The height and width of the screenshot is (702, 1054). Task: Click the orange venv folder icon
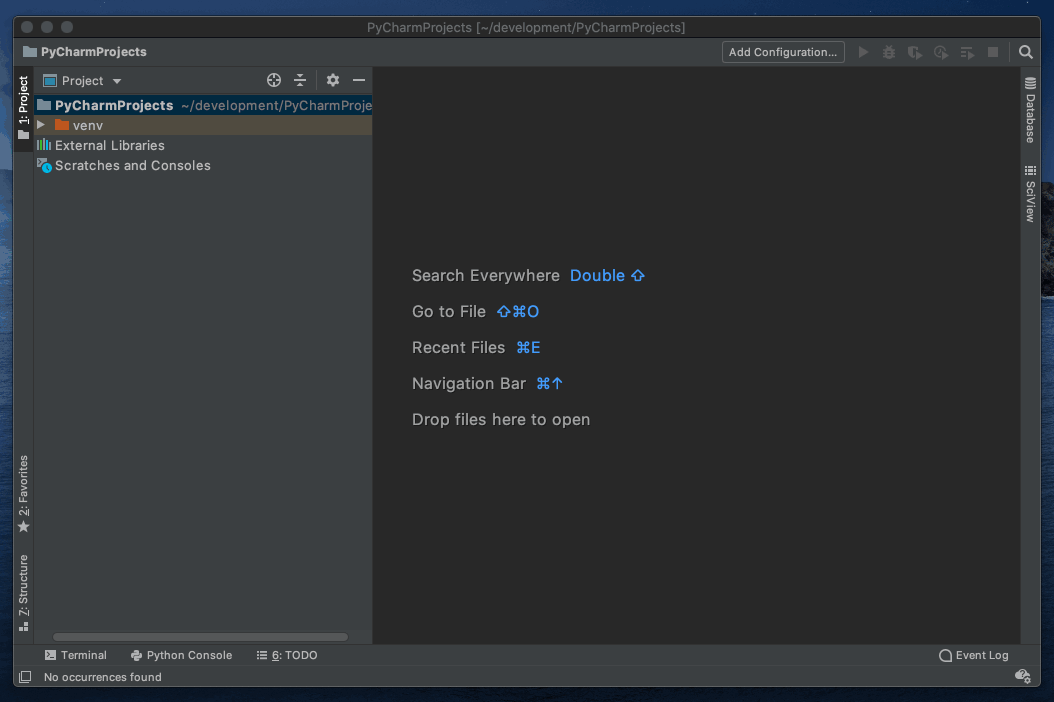click(x=62, y=125)
